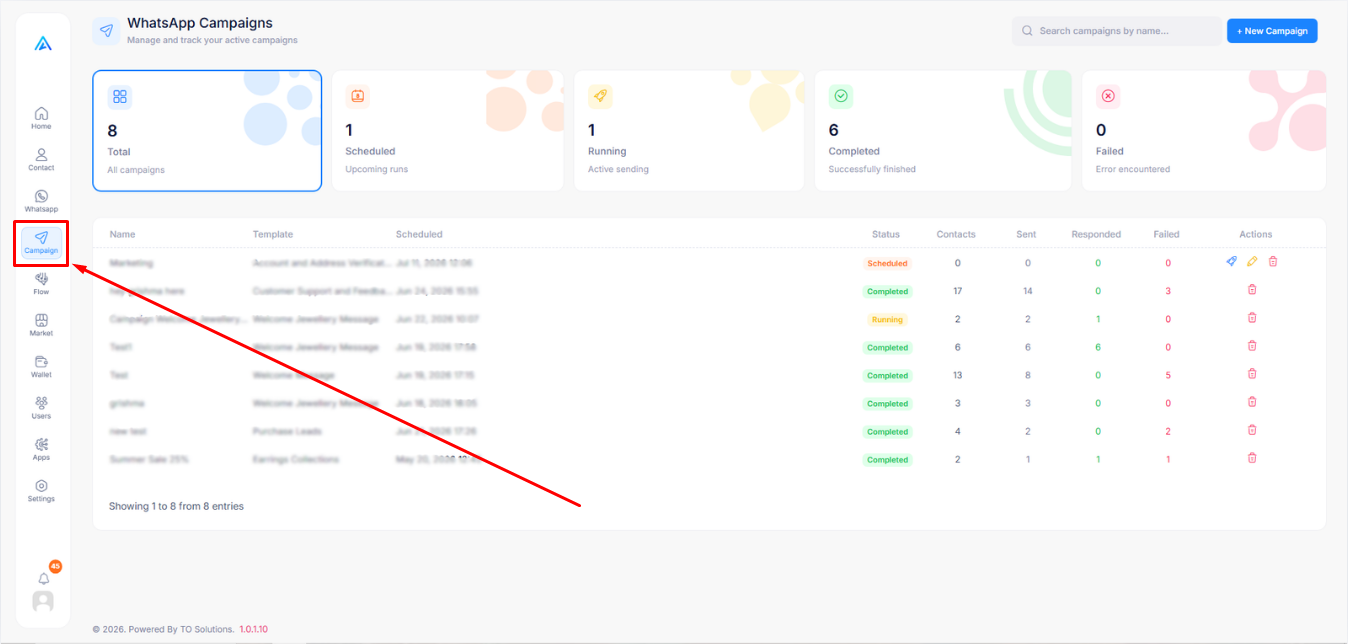
Task: Delete the Summer Sale 25% campaign
Action: click(x=1252, y=457)
